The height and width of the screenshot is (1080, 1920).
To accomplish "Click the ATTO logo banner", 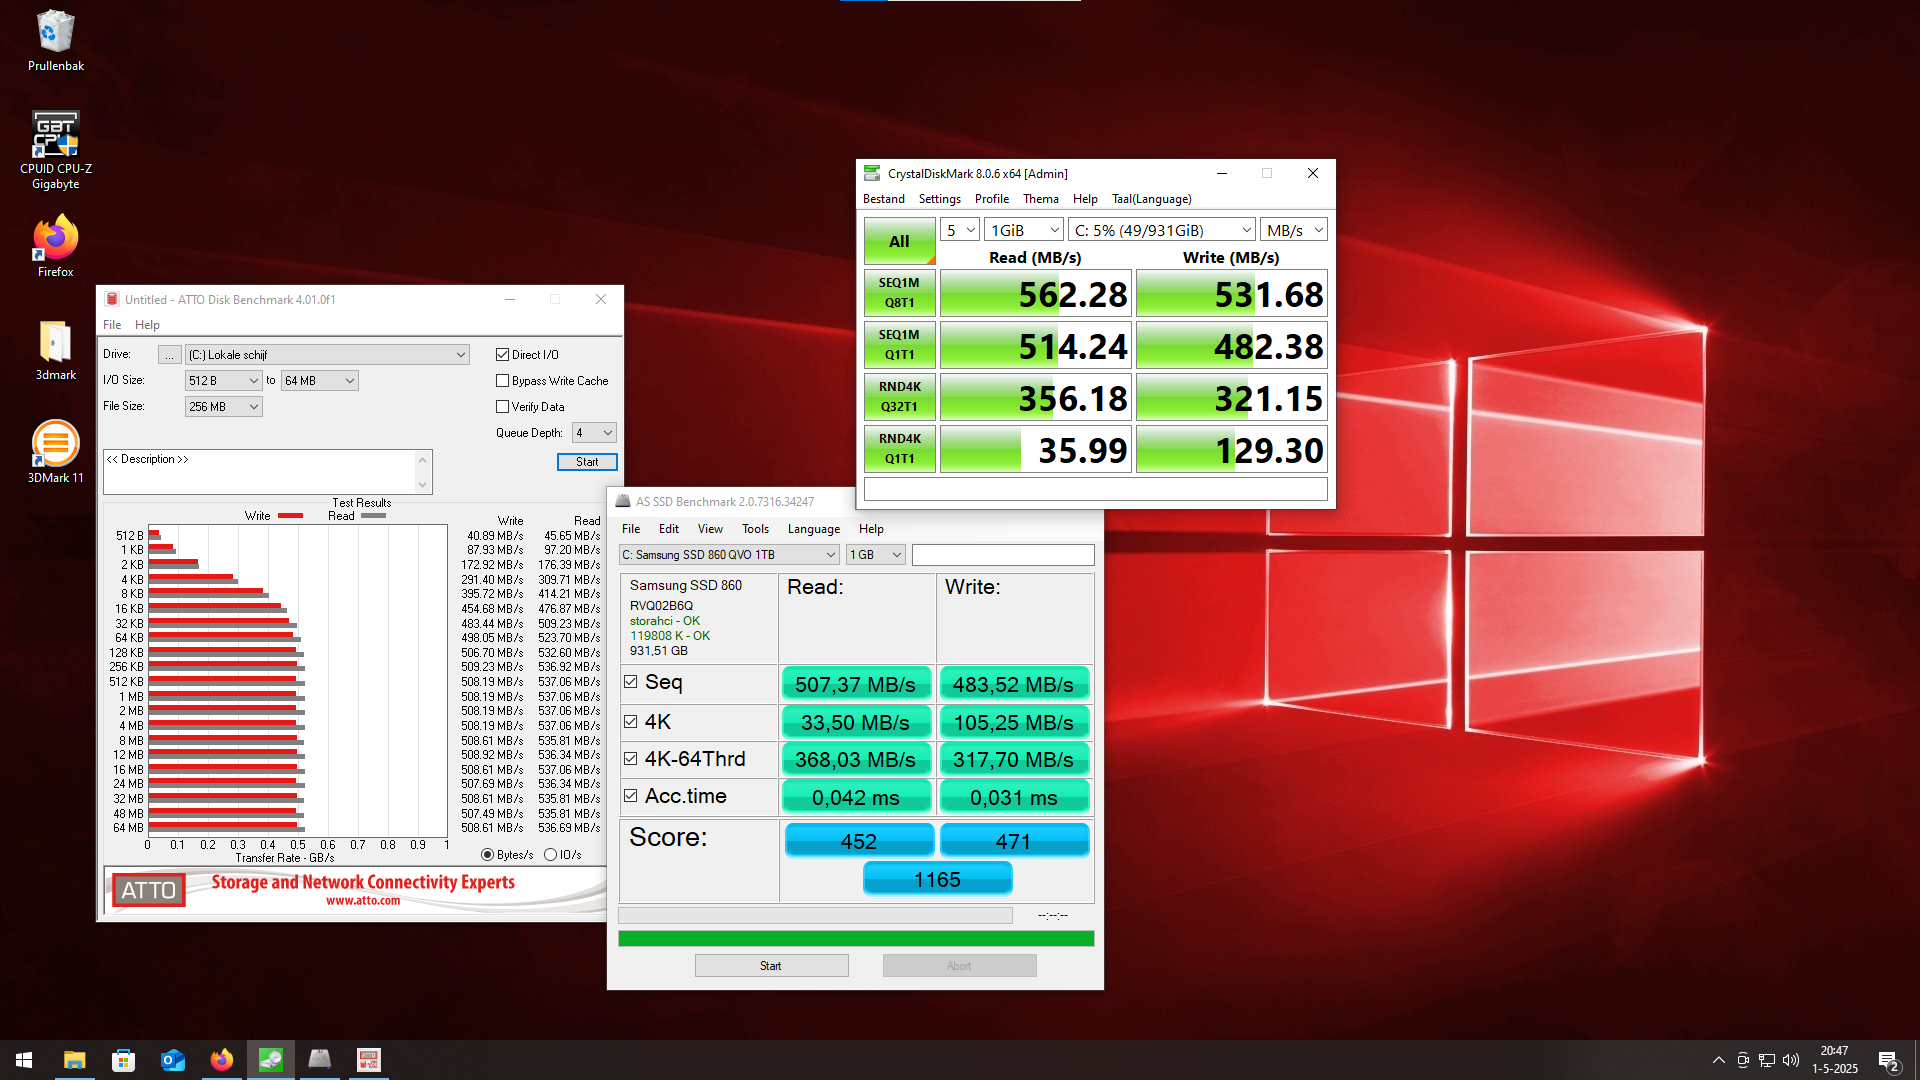I will (149, 889).
